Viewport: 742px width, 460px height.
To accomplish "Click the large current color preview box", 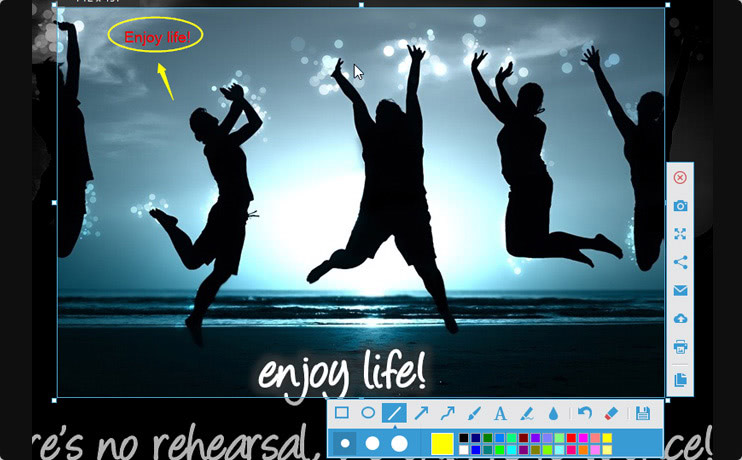I will (x=442, y=444).
